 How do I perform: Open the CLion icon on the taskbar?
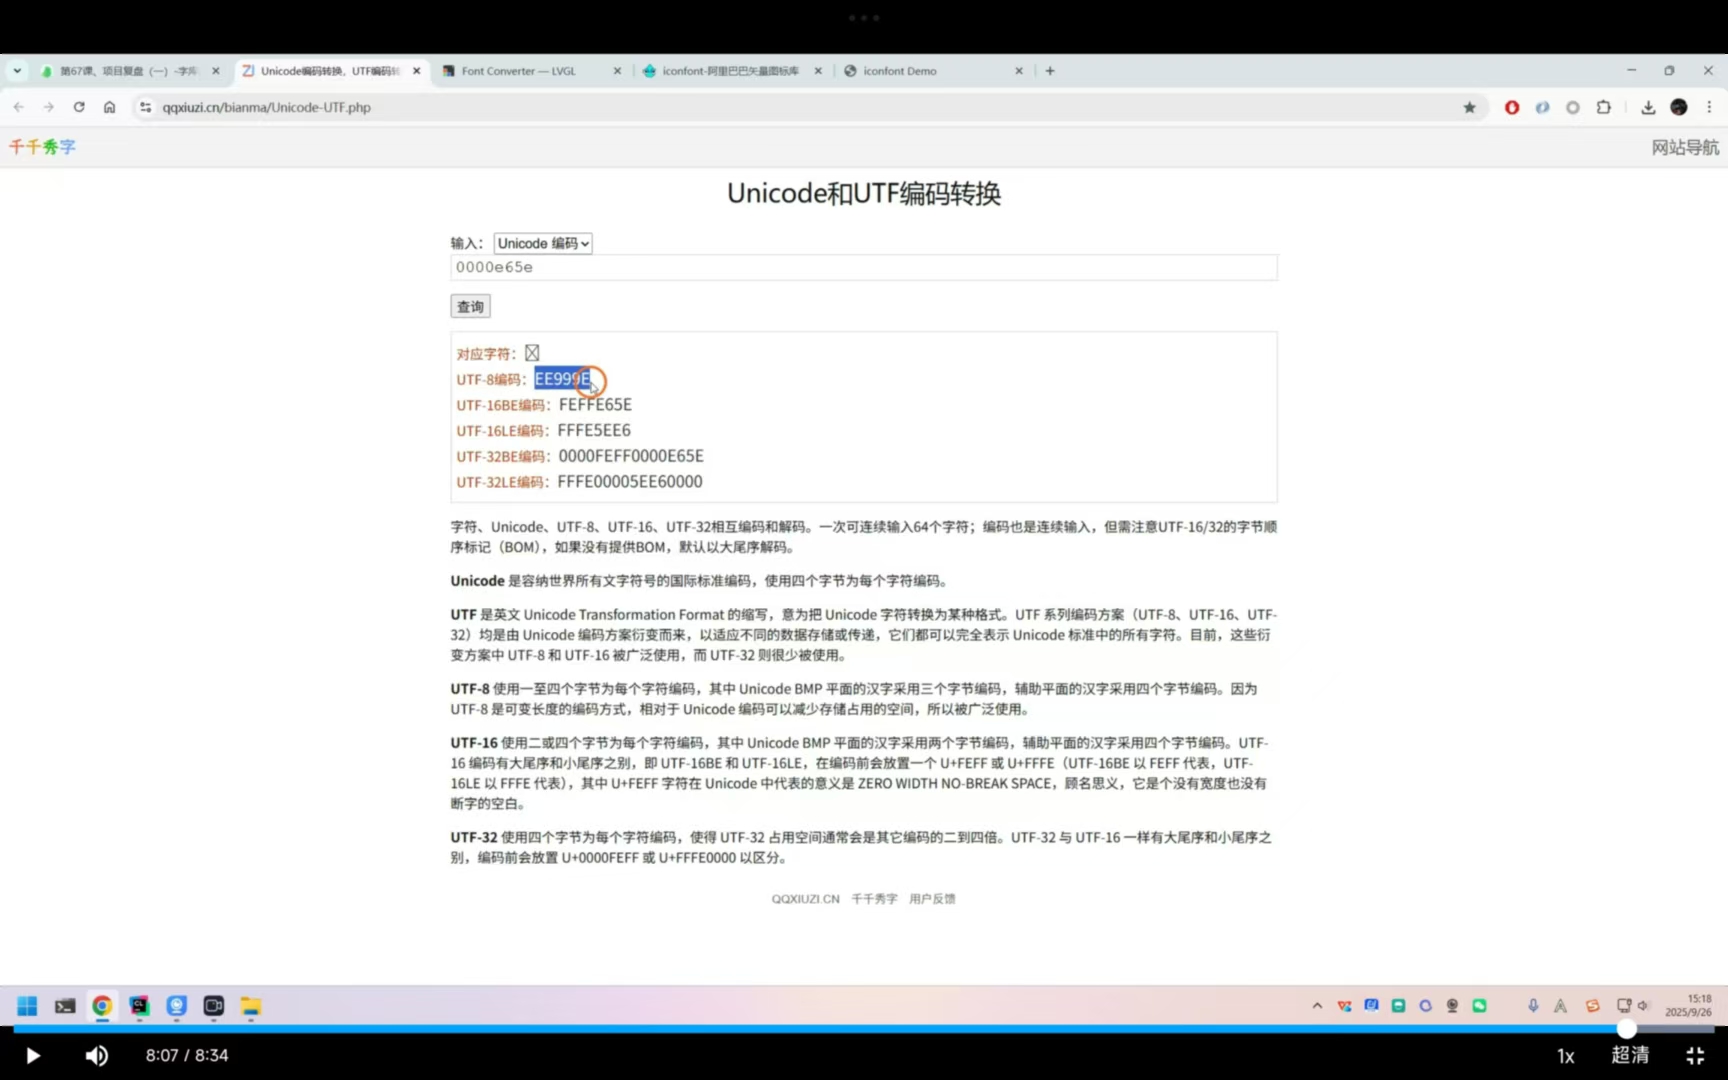coord(139,1006)
